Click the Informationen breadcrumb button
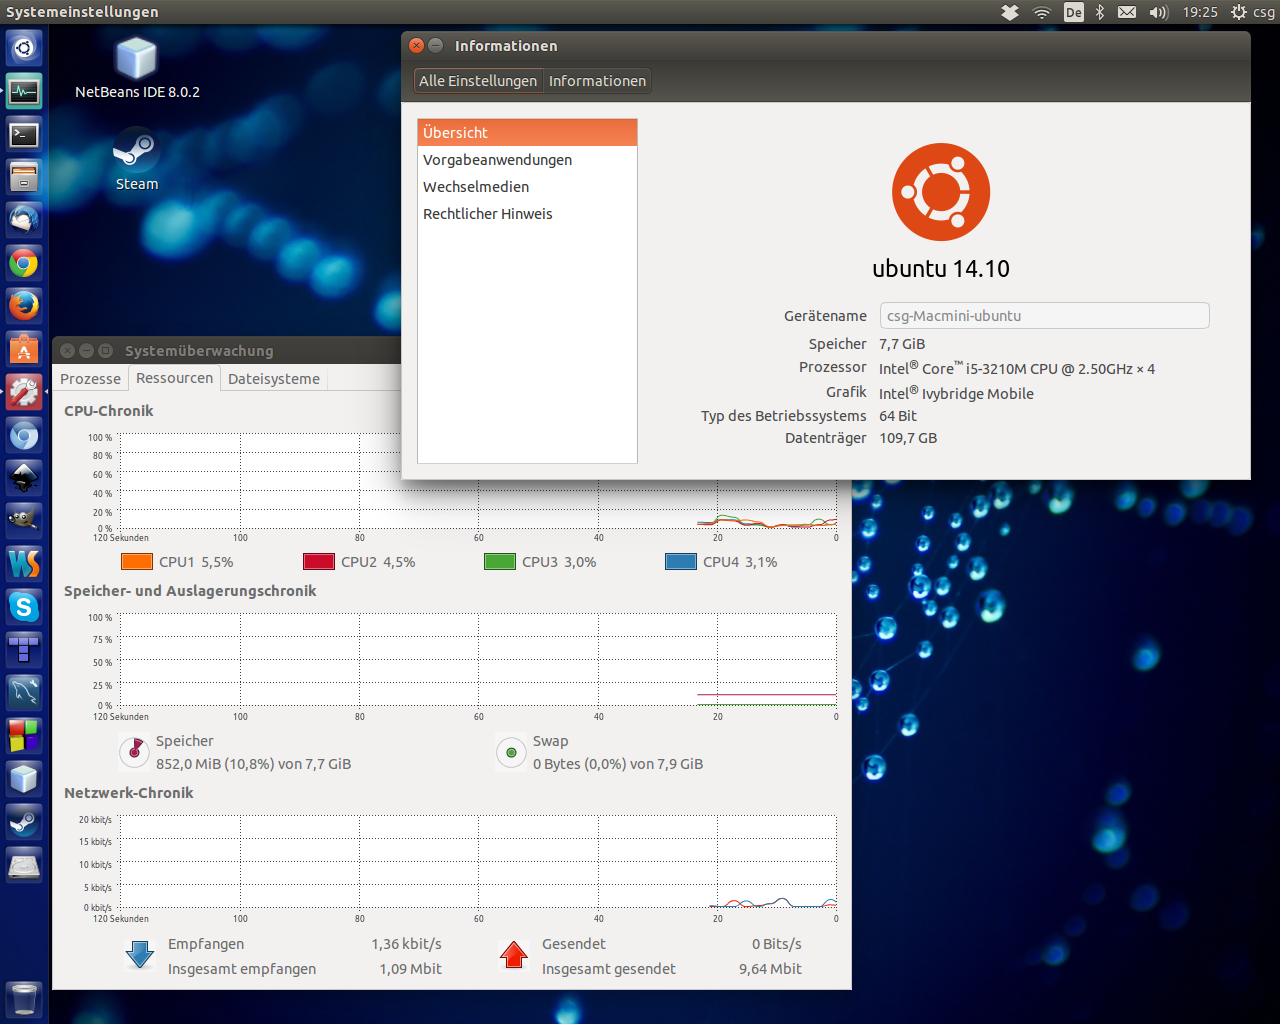Viewport: 1280px width, 1024px height. [597, 81]
